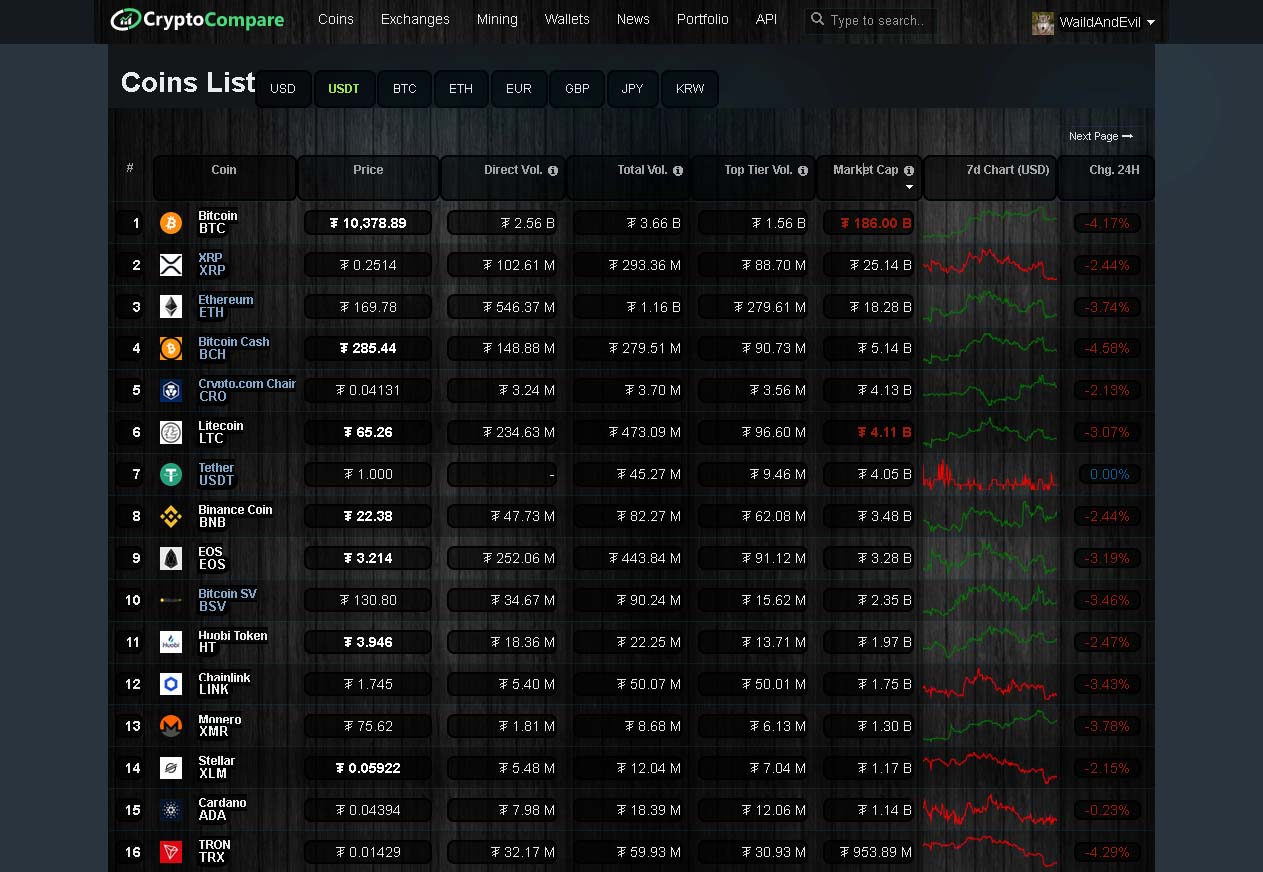Open the Bitcoin coin link
This screenshot has width=1263, height=872.
pyautogui.click(x=218, y=216)
